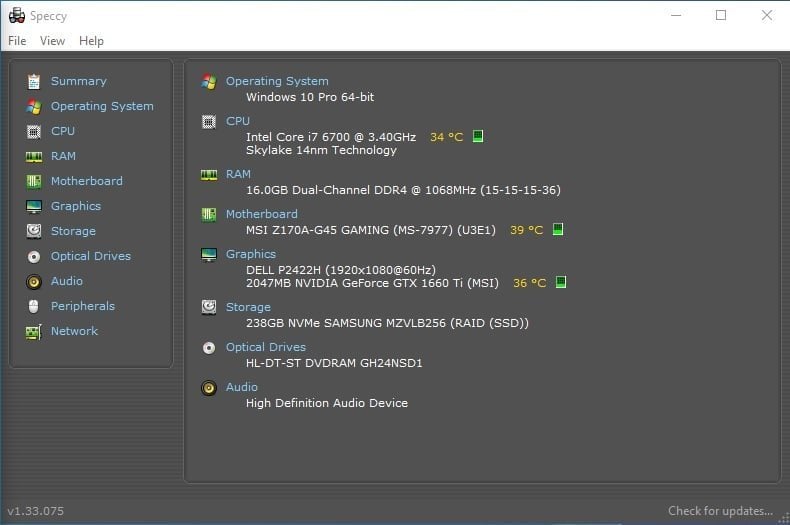Viewport: 790px width, 525px height.
Task: Click HL-DT-ST DVDRAM GH24NSD1 text
Action: [334, 363]
